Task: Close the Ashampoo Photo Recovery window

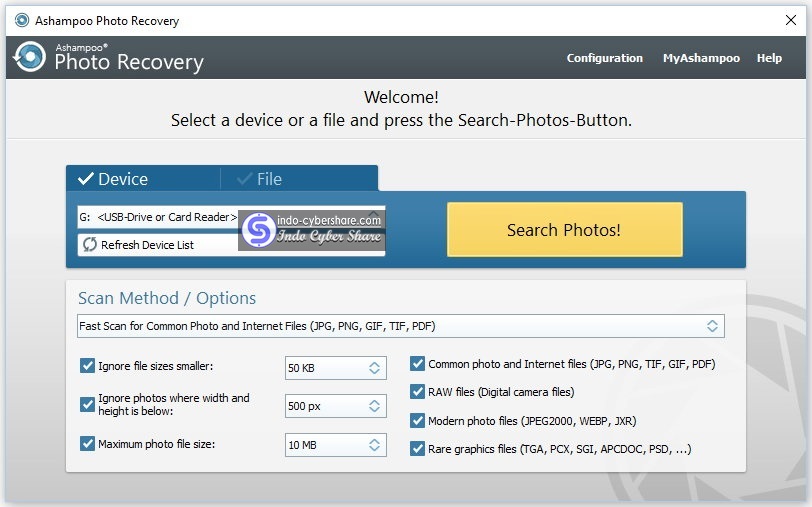Action: (791, 20)
